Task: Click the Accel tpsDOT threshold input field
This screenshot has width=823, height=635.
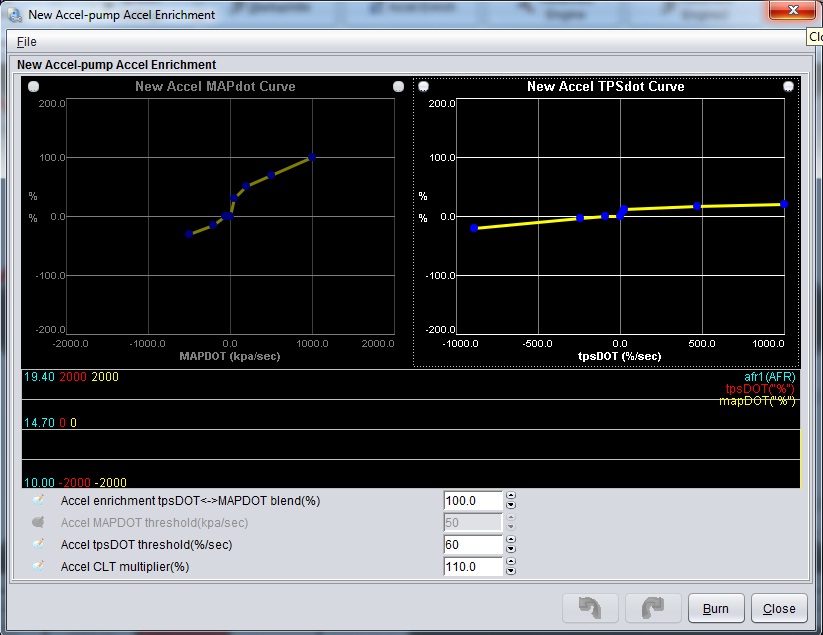Action: coord(472,544)
